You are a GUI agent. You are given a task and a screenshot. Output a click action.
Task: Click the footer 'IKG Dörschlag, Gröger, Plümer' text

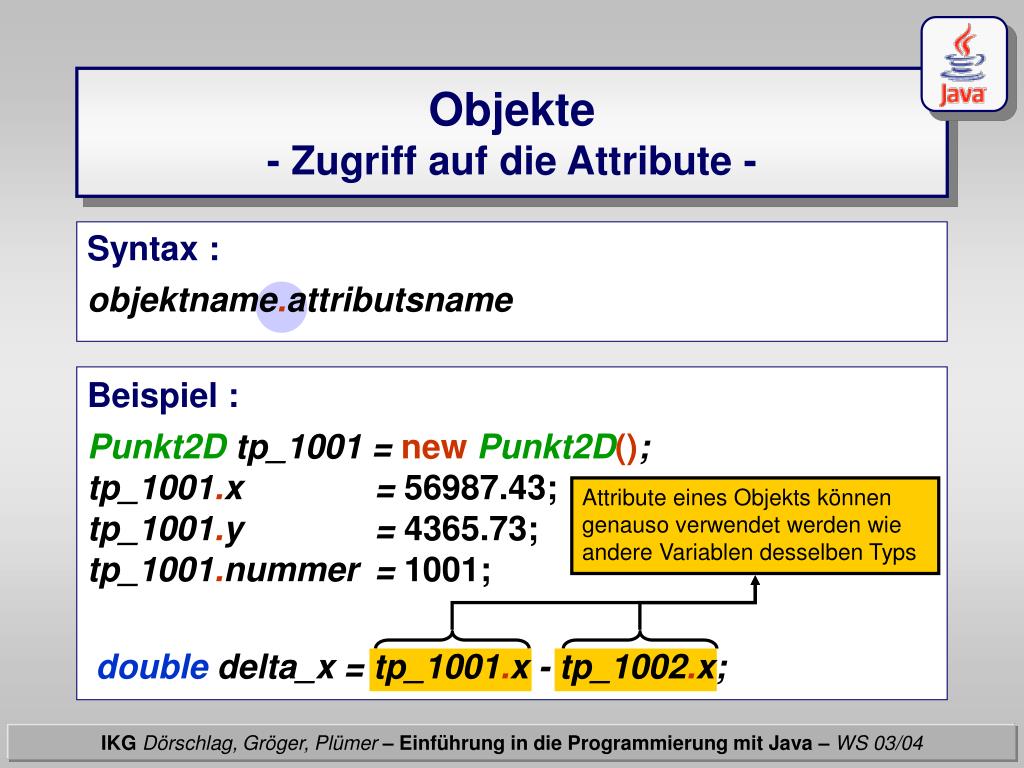click(x=239, y=743)
